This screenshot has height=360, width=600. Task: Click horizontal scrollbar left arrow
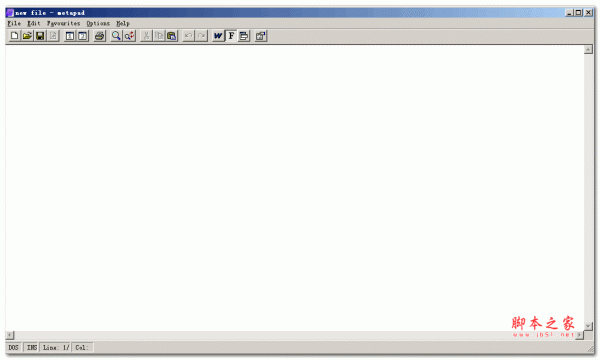tap(10, 335)
